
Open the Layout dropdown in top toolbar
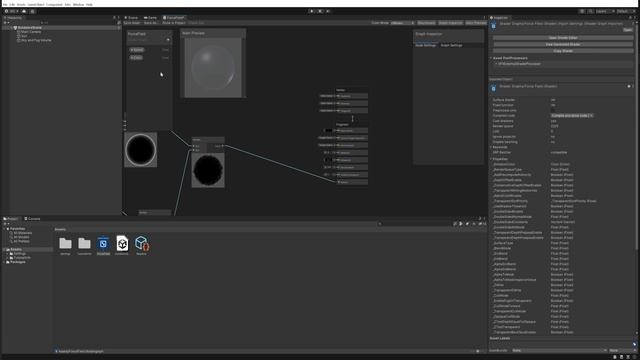625,11
